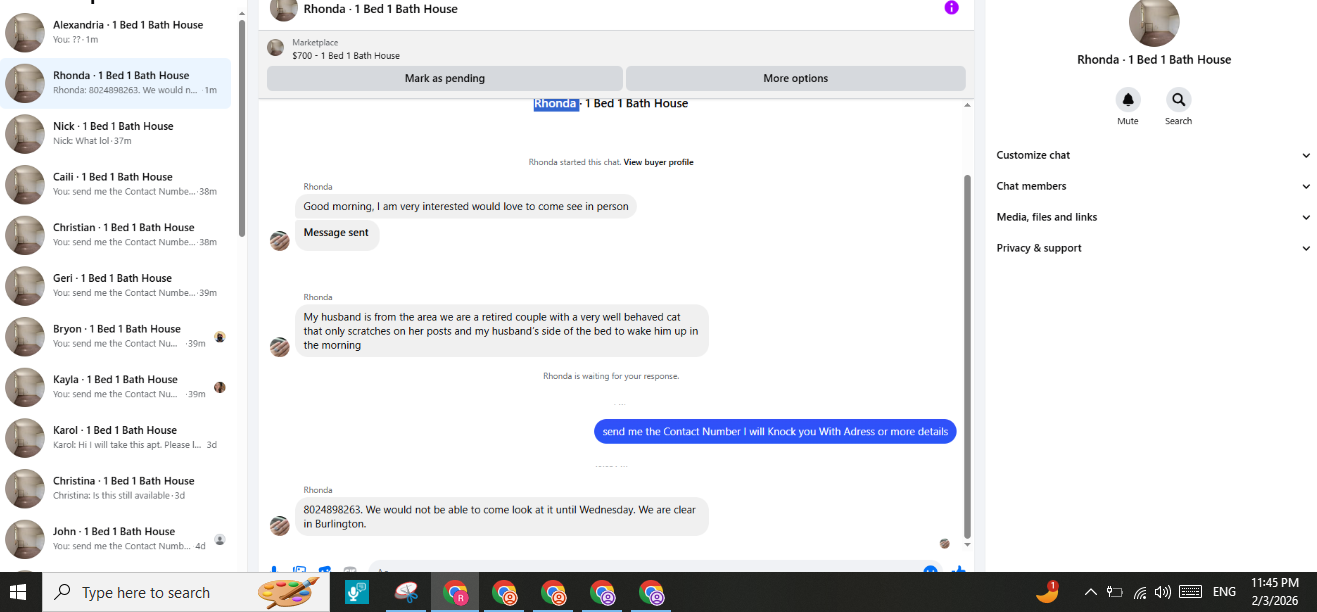
Task: Mute this chat with the bell icon
Action: pyautogui.click(x=1128, y=100)
